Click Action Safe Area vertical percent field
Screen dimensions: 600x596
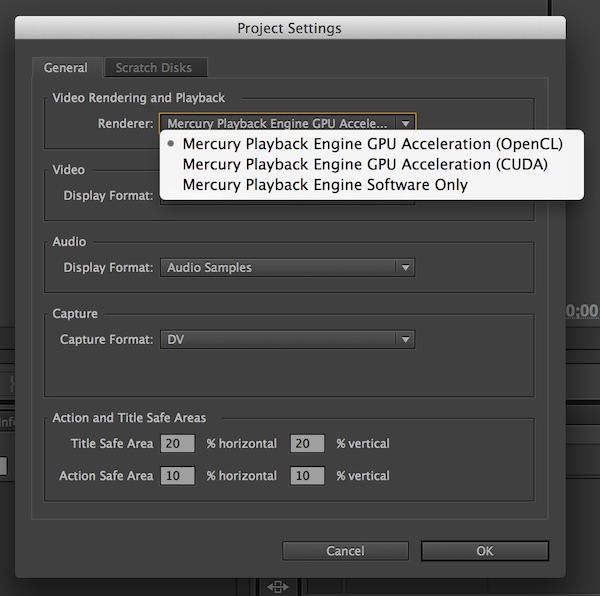(x=307, y=475)
